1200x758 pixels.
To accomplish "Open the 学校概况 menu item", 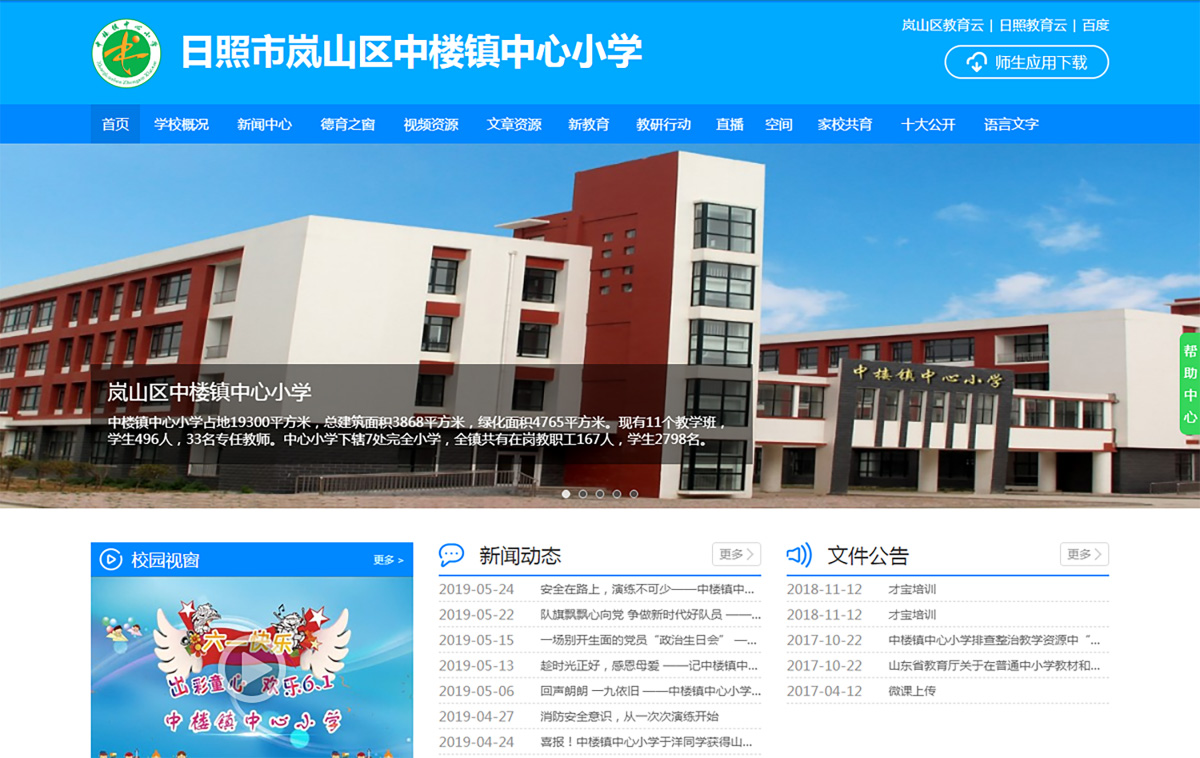I will click(x=181, y=124).
